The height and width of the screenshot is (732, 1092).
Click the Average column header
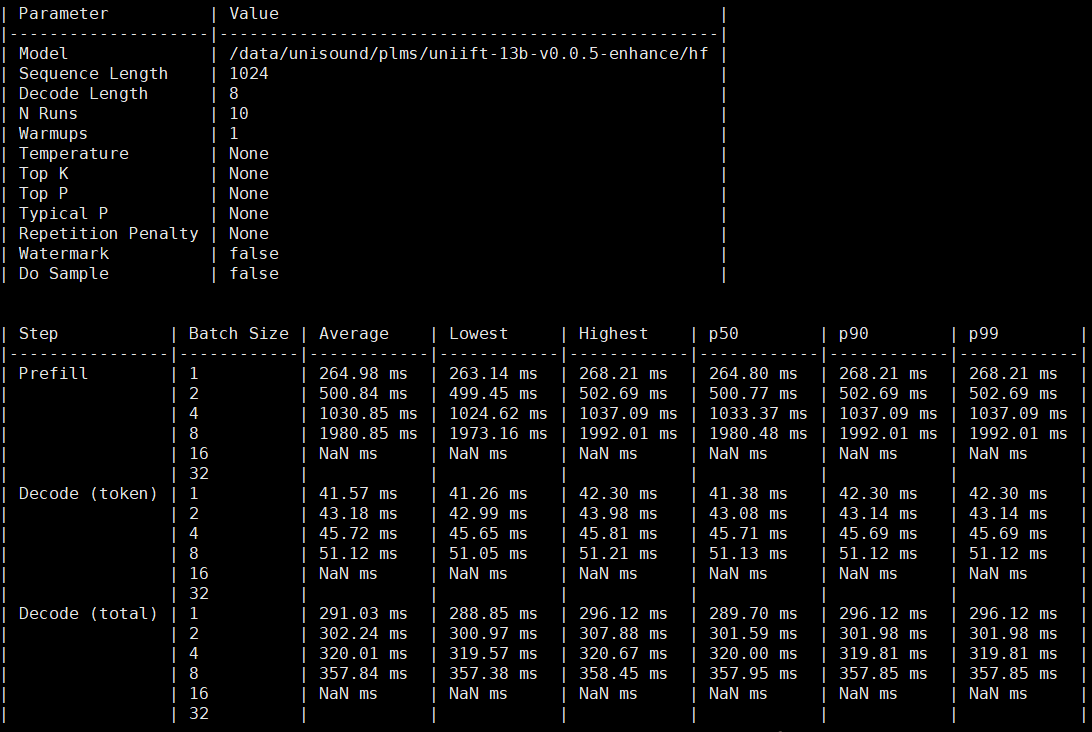click(350, 333)
